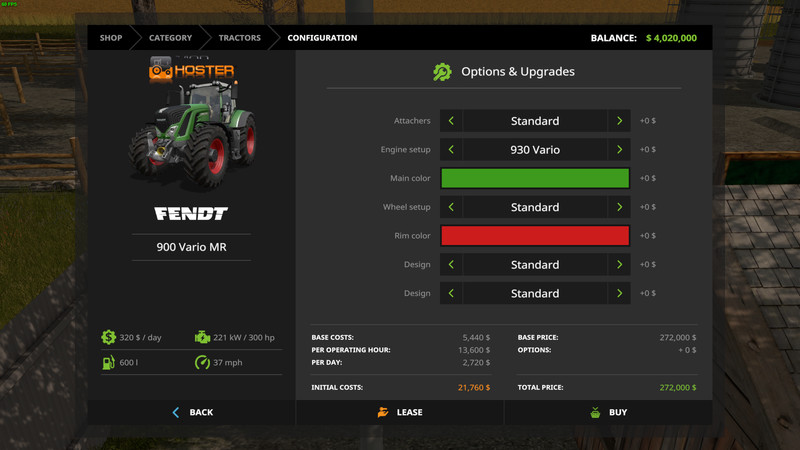Click the shopping basket Buy icon

594,412
